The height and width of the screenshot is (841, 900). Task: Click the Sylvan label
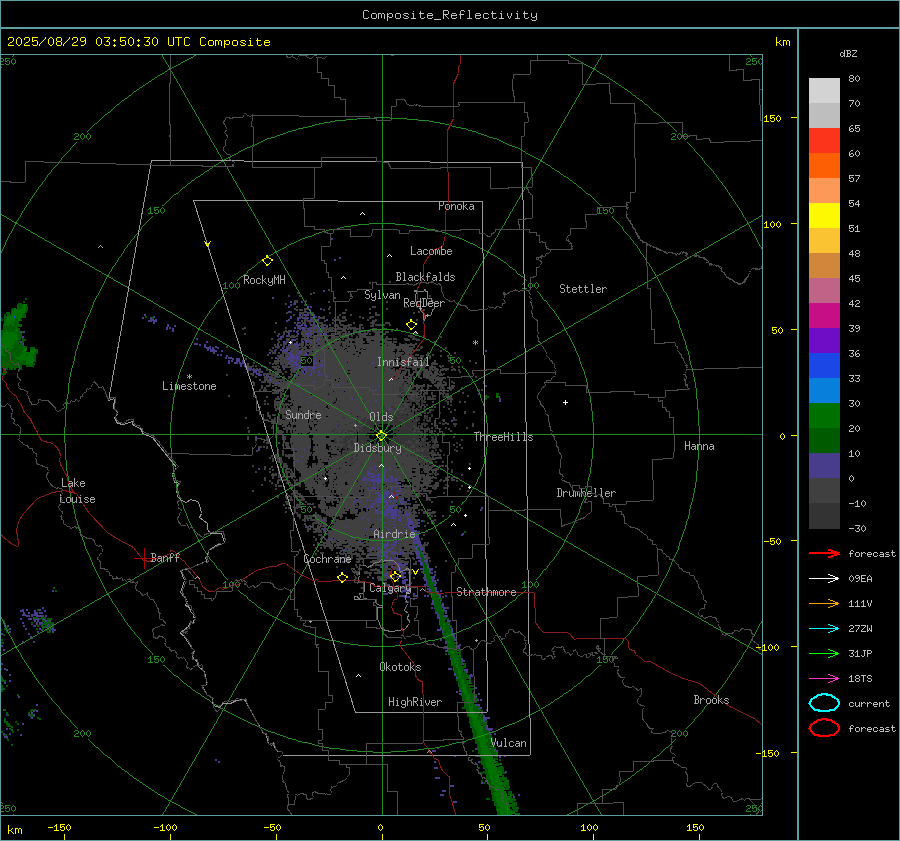[382, 295]
